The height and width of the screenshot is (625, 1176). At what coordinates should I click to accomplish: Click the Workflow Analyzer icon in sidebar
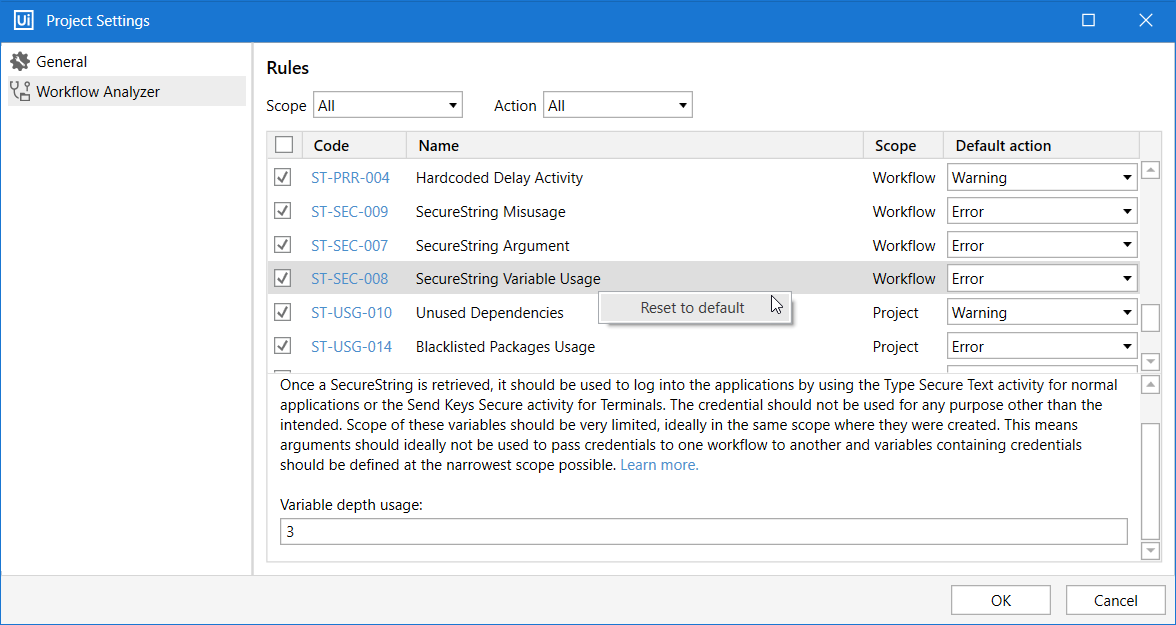coord(20,92)
